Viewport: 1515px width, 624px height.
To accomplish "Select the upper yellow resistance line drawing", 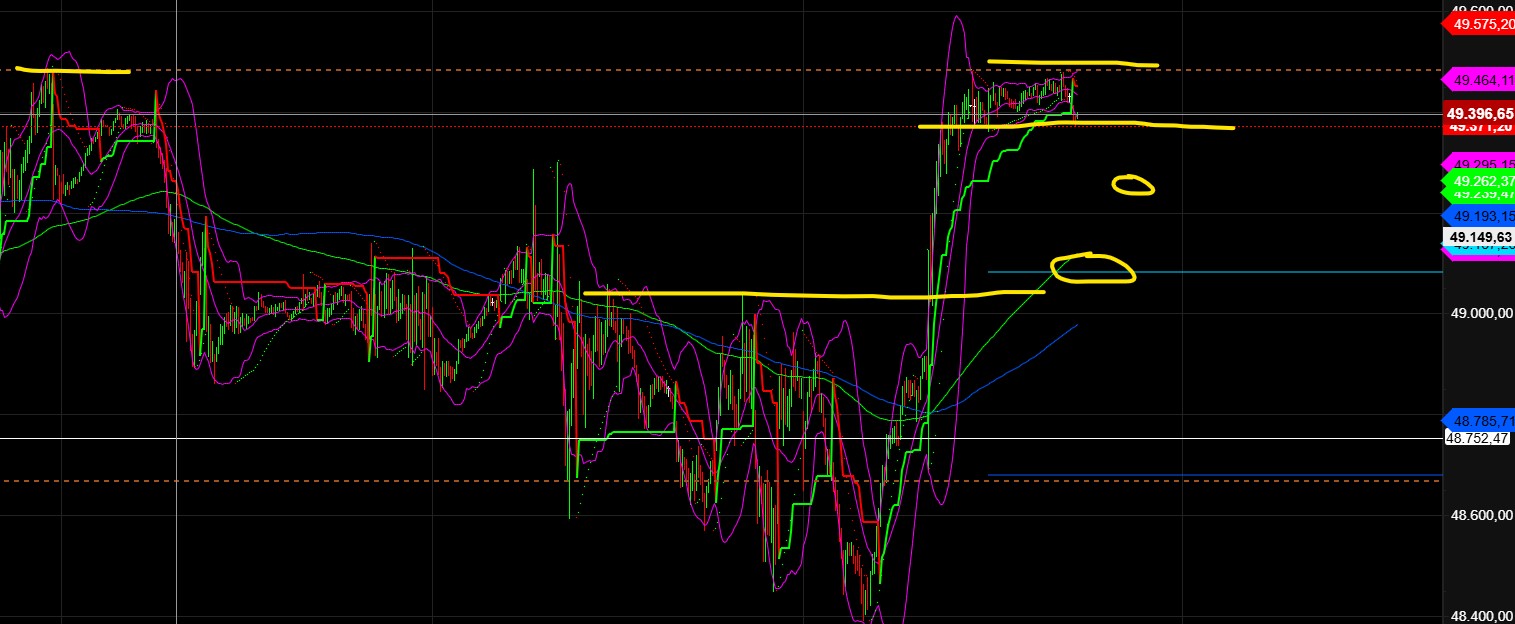I will tap(1070, 62).
